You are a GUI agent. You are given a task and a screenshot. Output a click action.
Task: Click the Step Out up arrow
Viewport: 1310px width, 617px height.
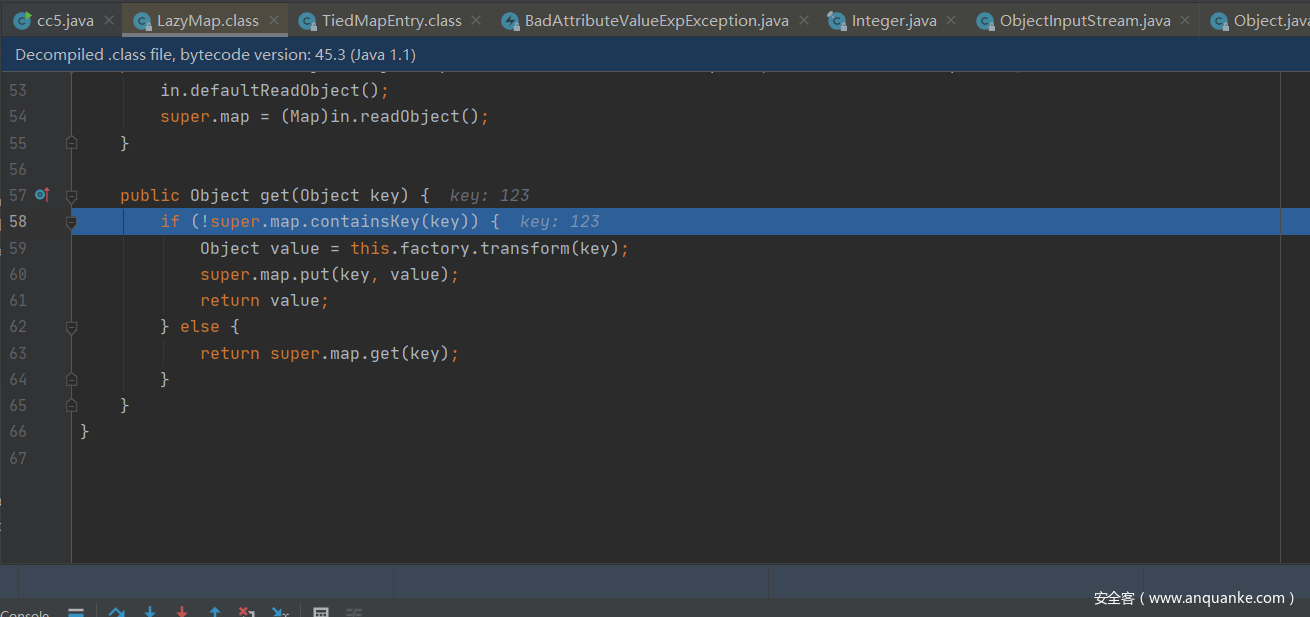pos(215,612)
